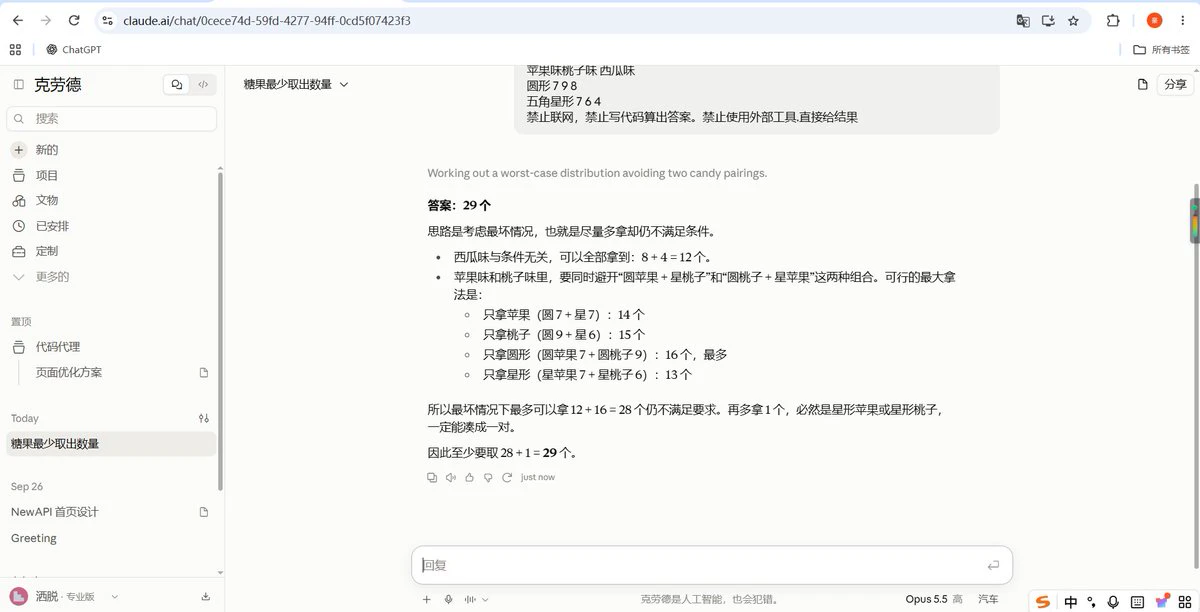Open voice mode waveform dropdown
This screenshot has width=1200, height=612.
476,599
